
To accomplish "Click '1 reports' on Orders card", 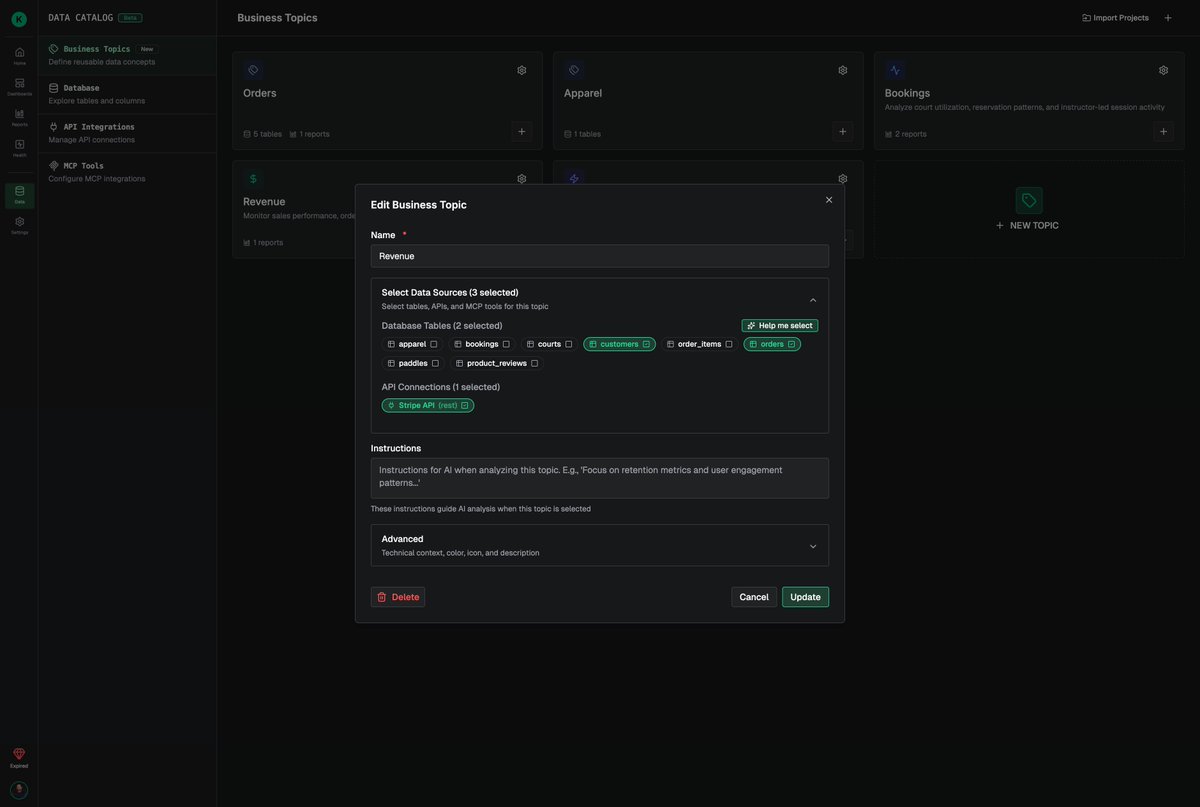I will 309,134.
